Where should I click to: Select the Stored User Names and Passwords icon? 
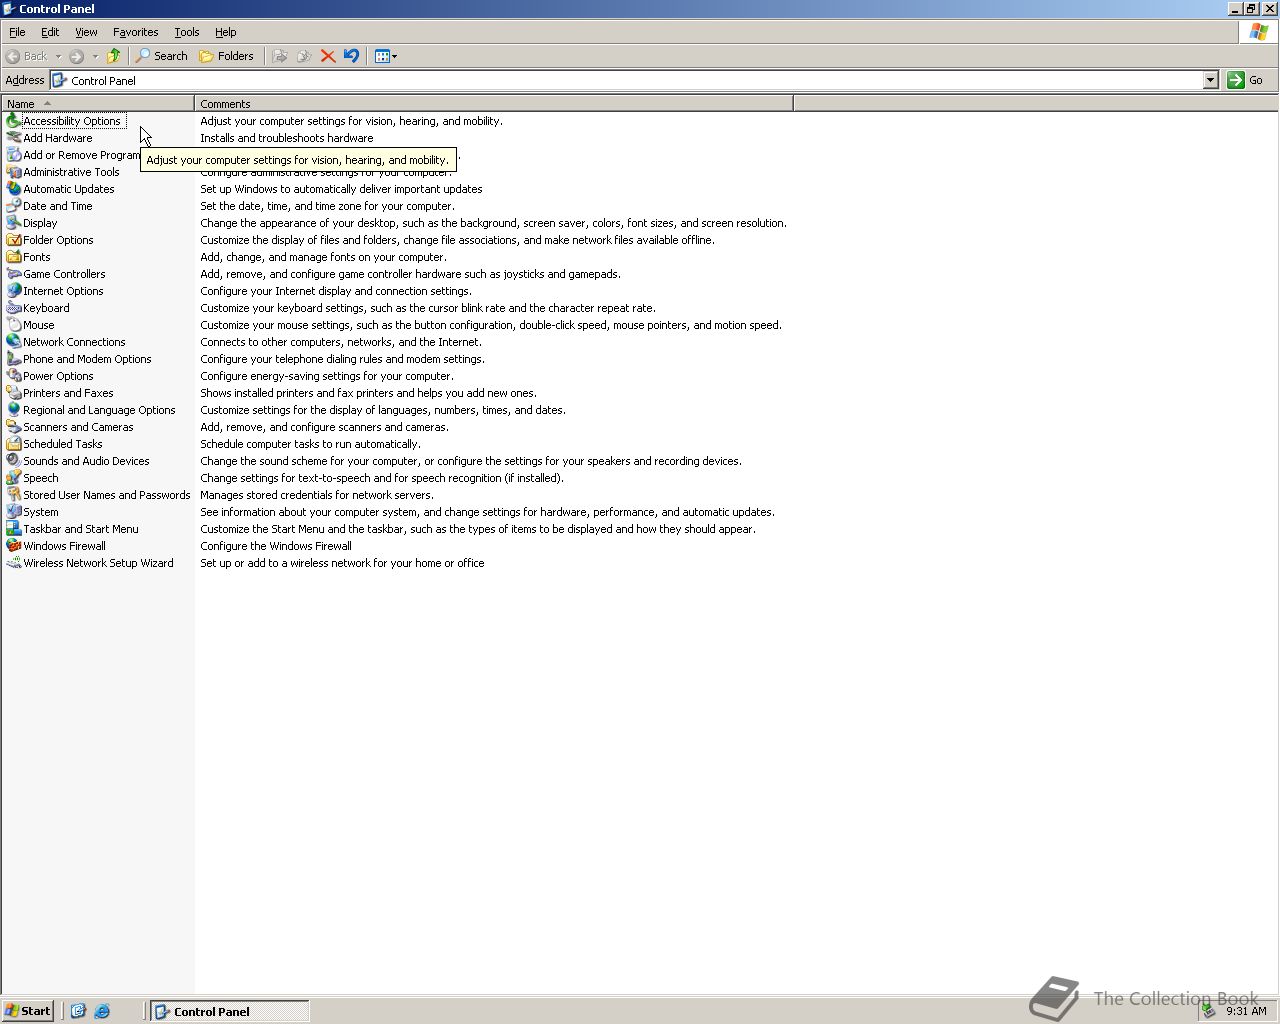coord(14,495)
